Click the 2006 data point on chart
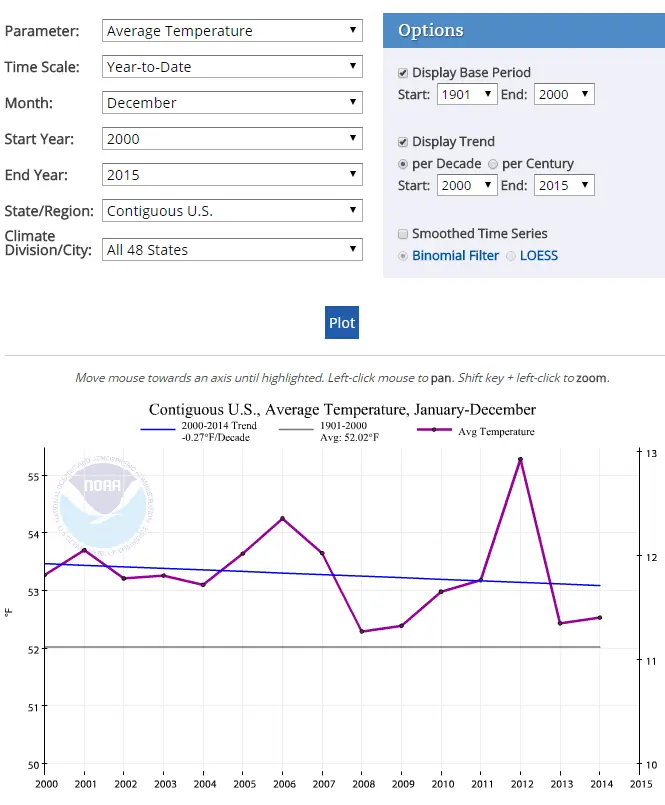The image size is (665, 805). tap(282, 518)
